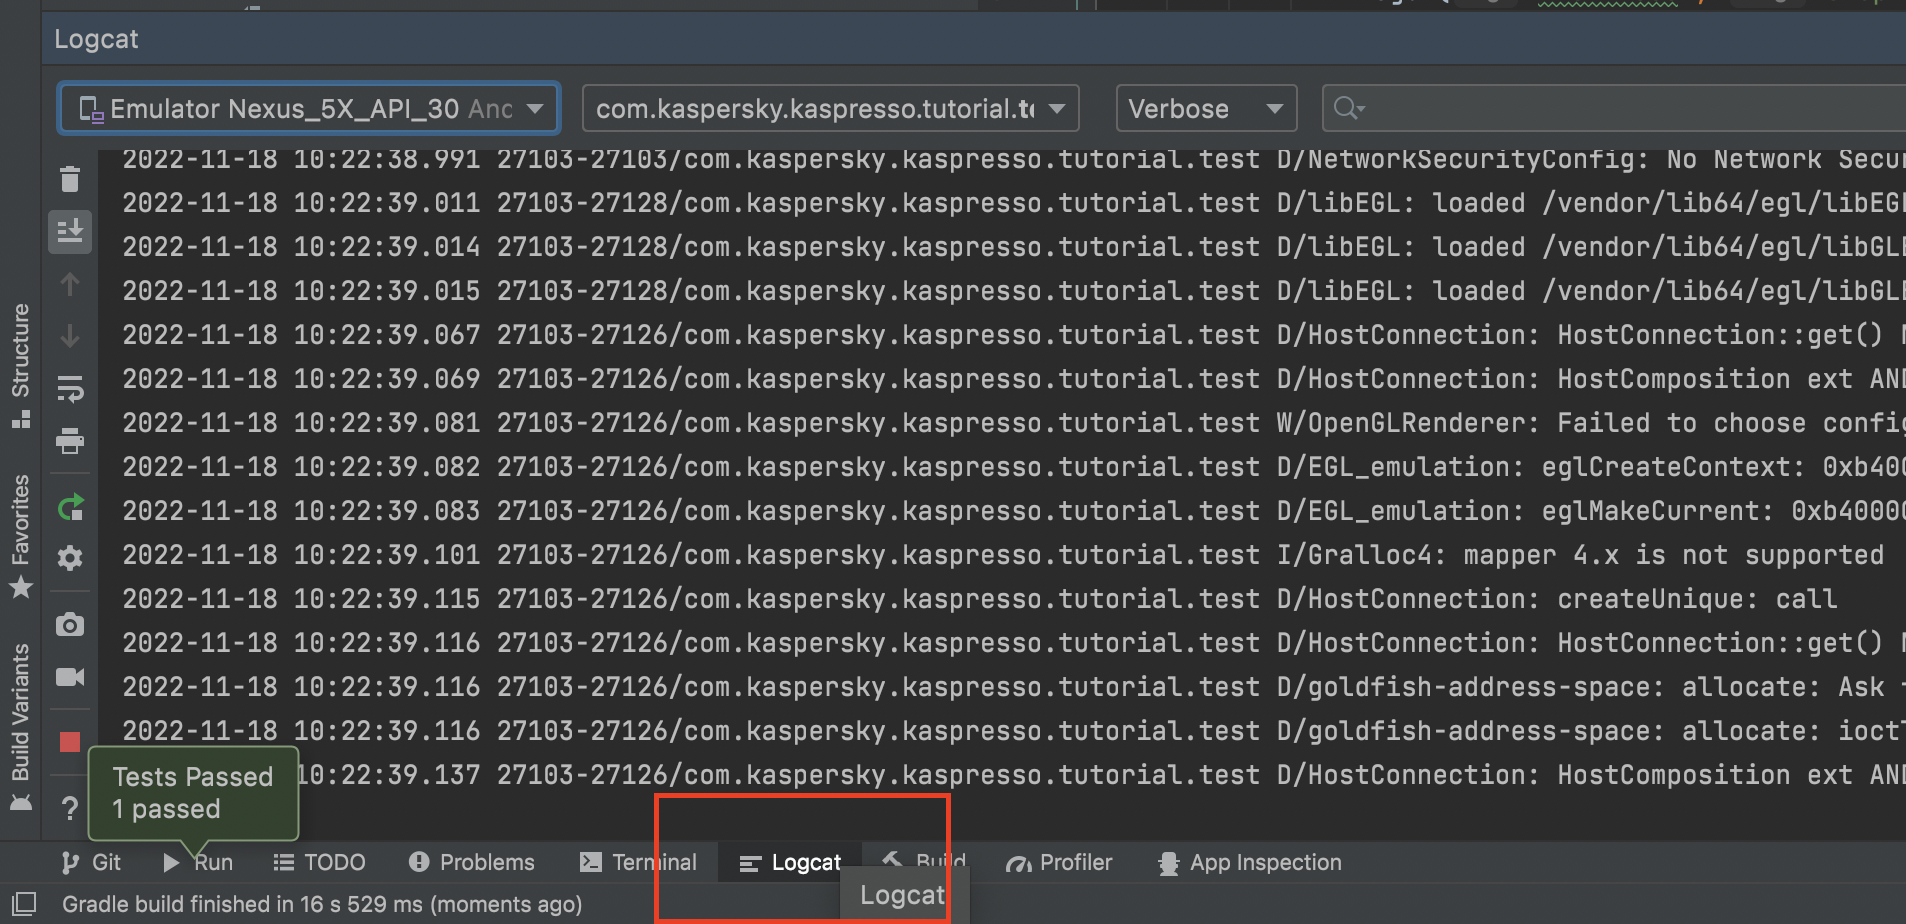Open the Problems tool window tab
The width and height of the screenshot is (1906, 924).
pyautogui.click(x=472, y=862)
